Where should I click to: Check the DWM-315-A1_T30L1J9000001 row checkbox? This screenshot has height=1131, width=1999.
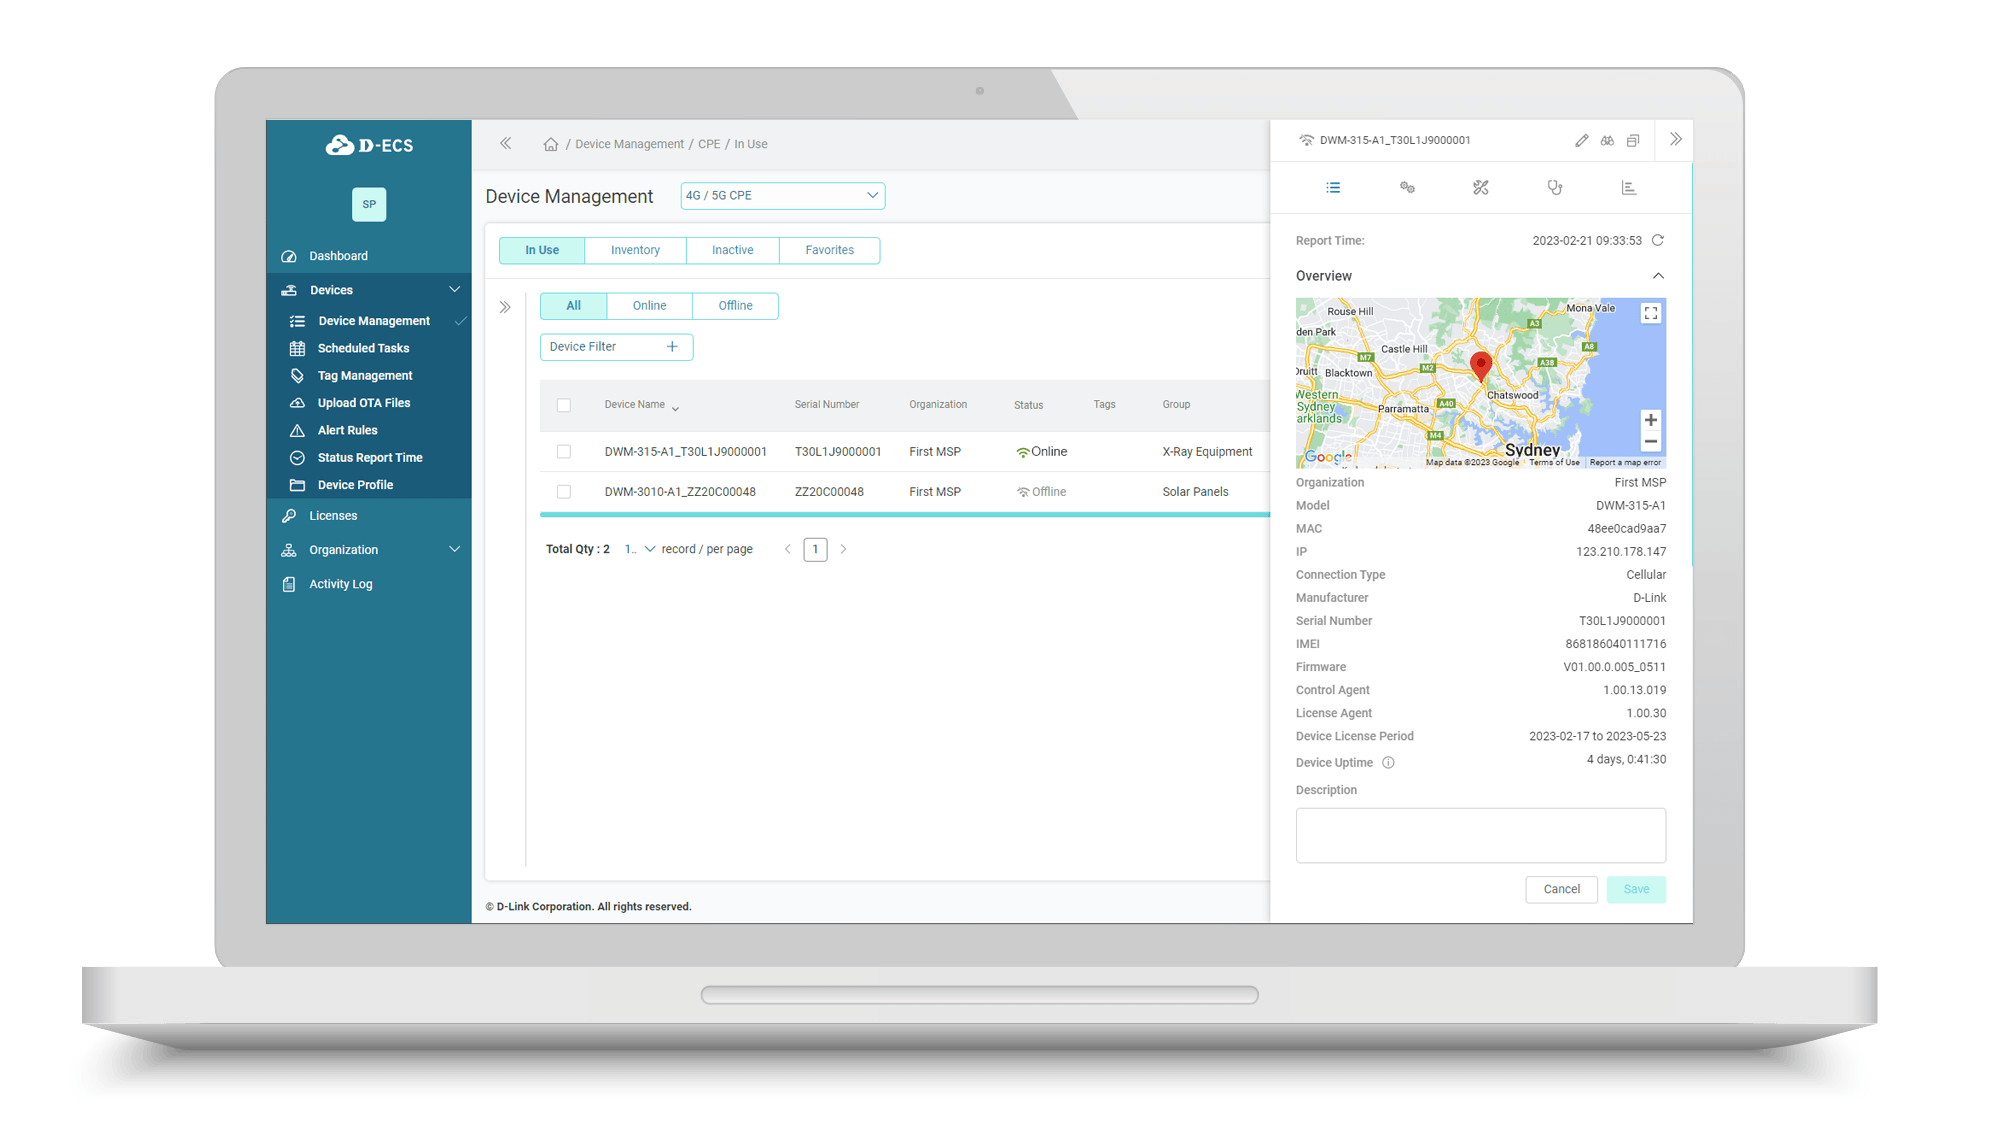point(564,451)
